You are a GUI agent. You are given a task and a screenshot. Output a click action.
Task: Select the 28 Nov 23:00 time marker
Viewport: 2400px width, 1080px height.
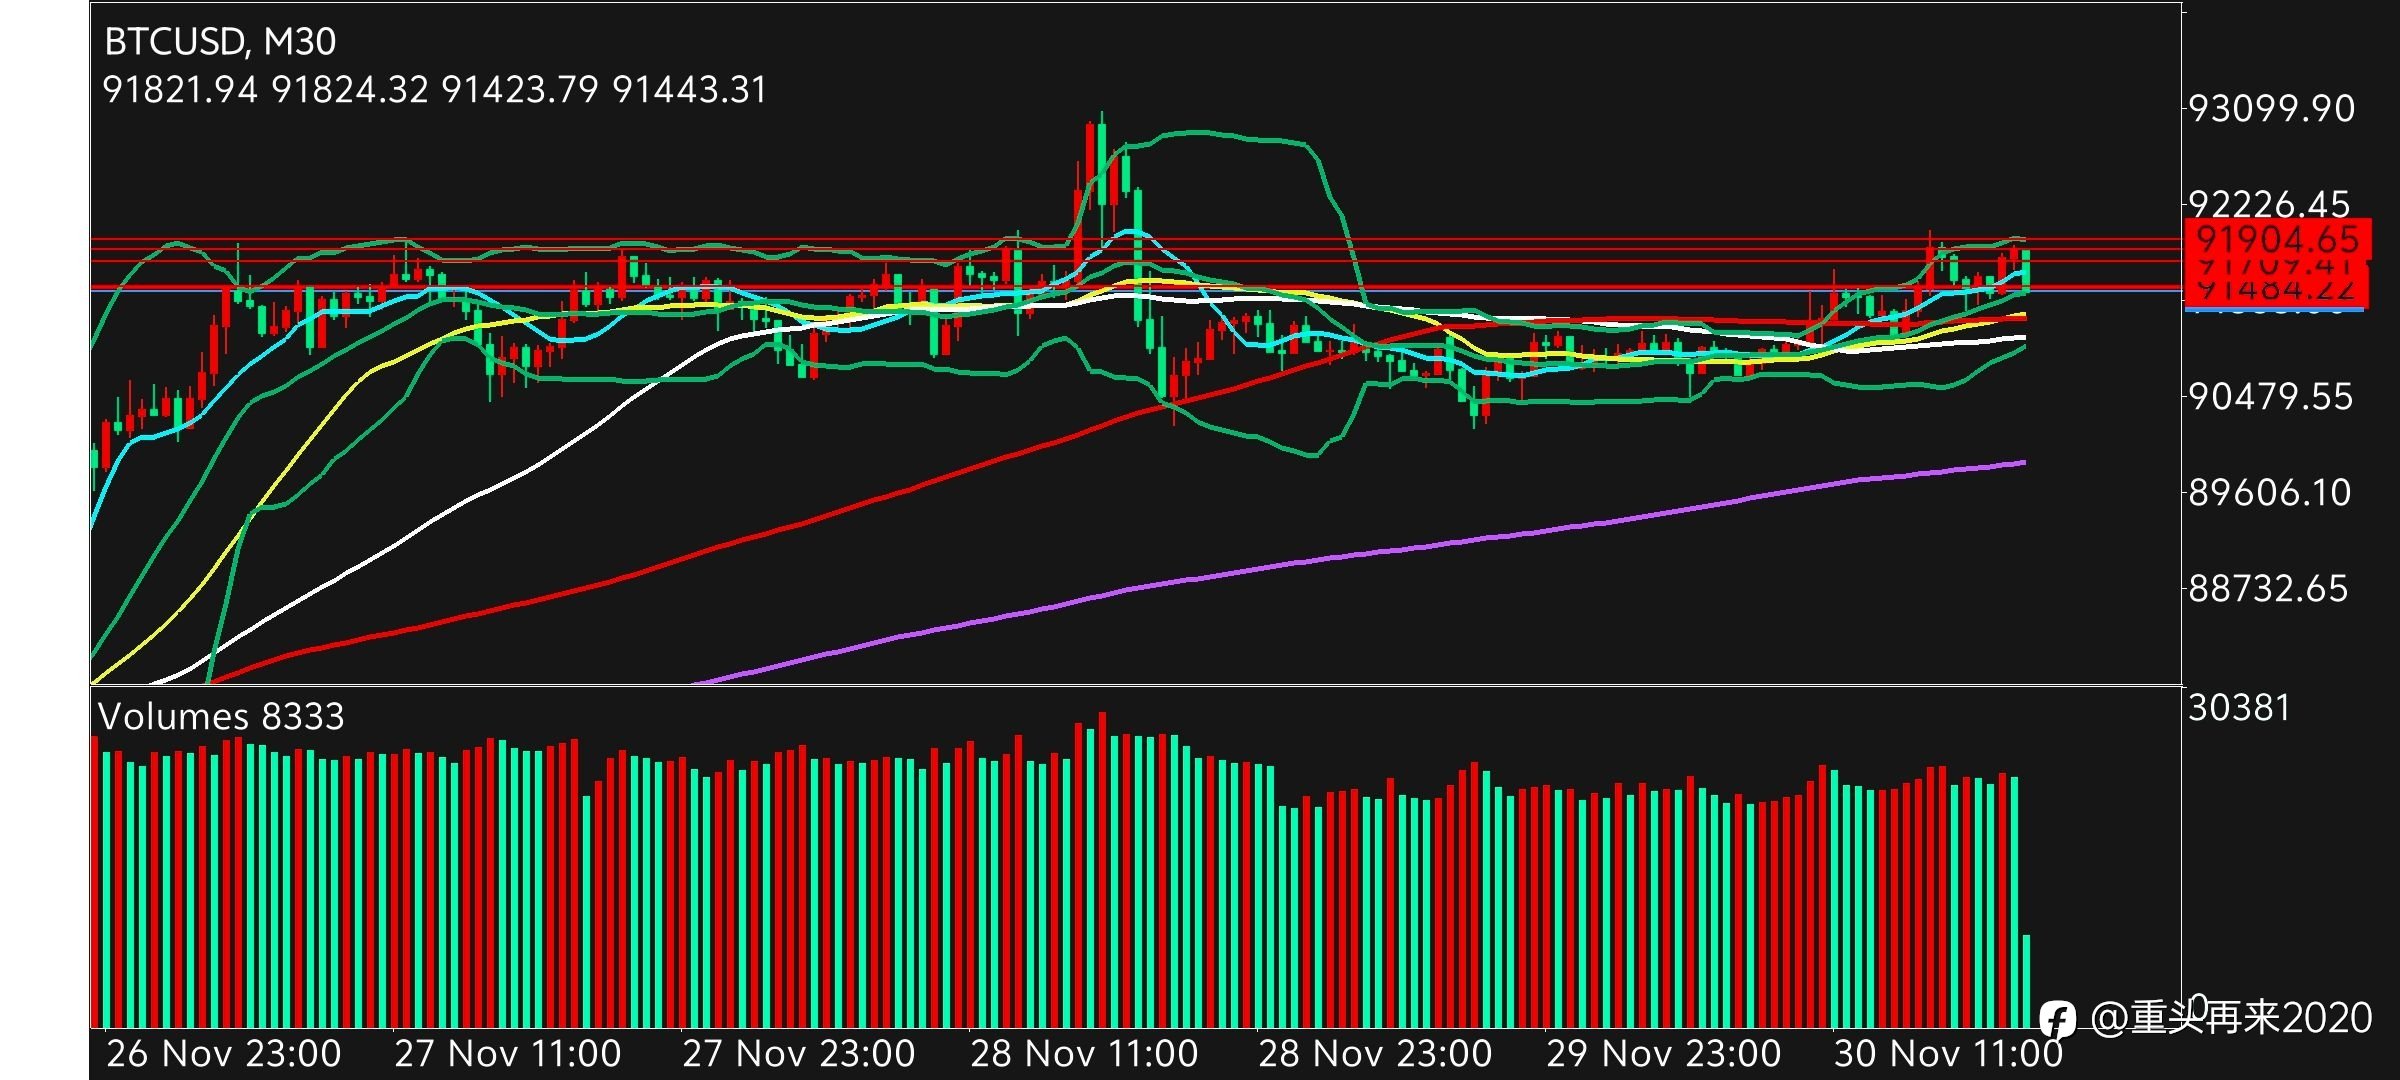point(1375,1053)
